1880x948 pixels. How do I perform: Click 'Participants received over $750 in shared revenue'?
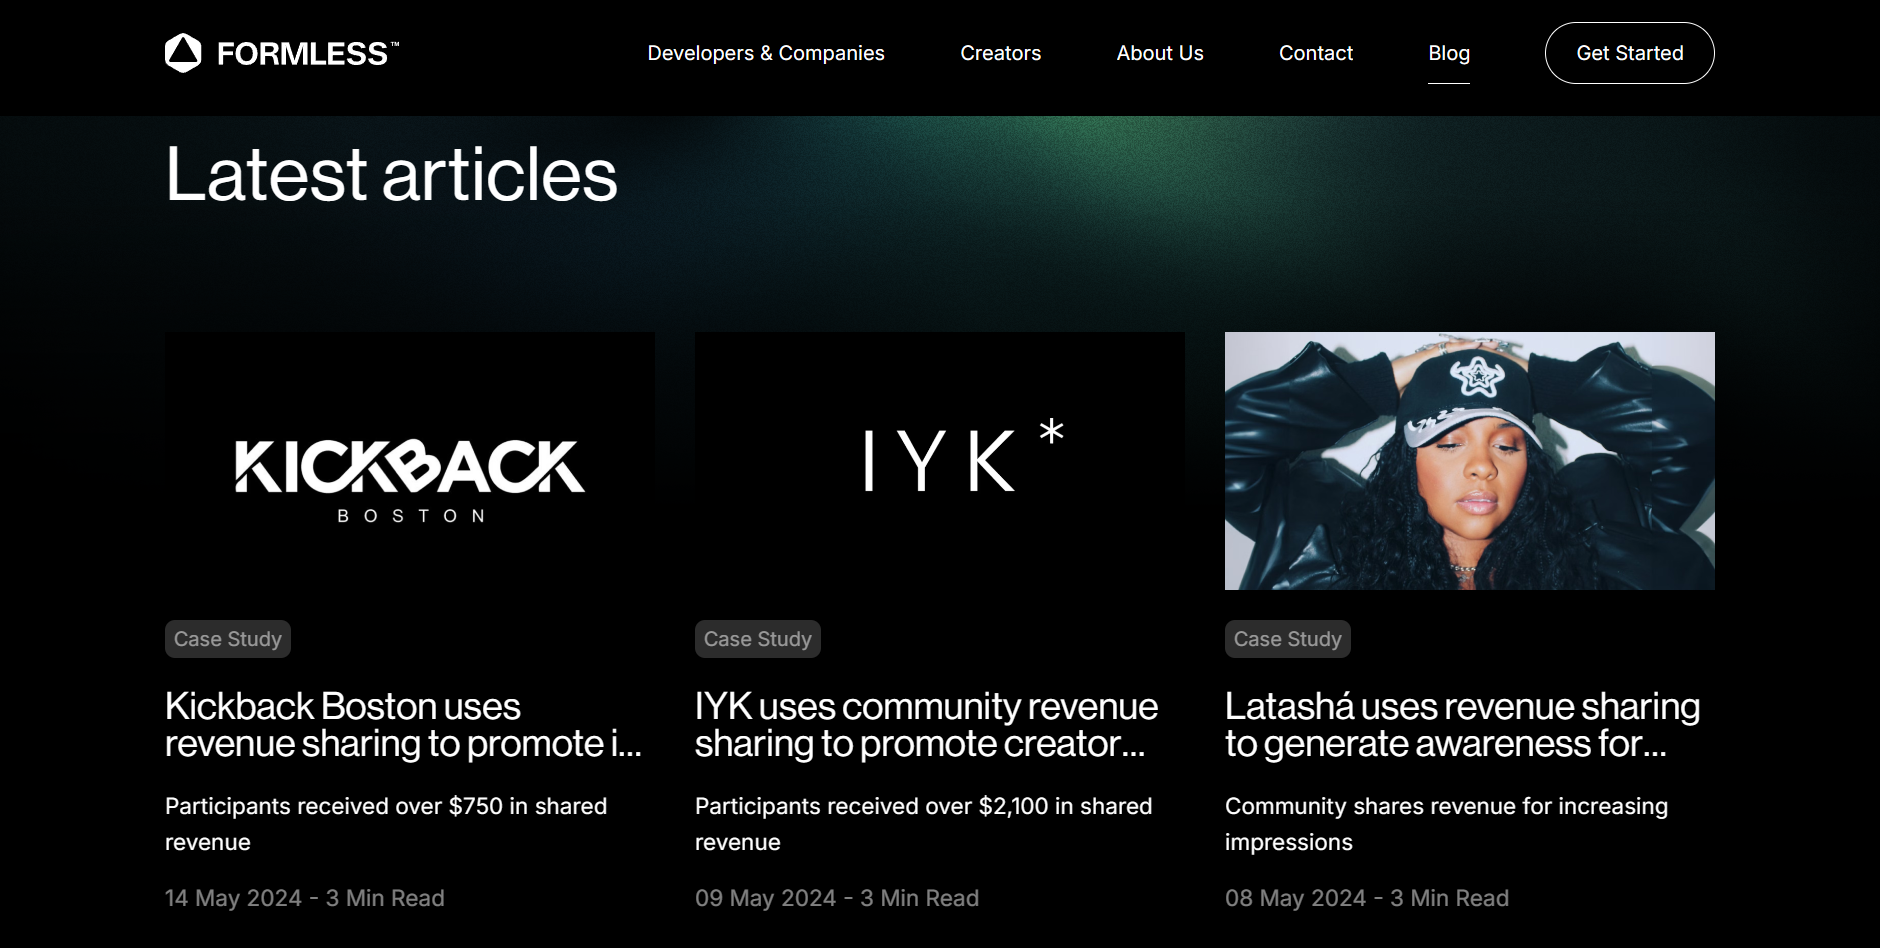[386, 824]
